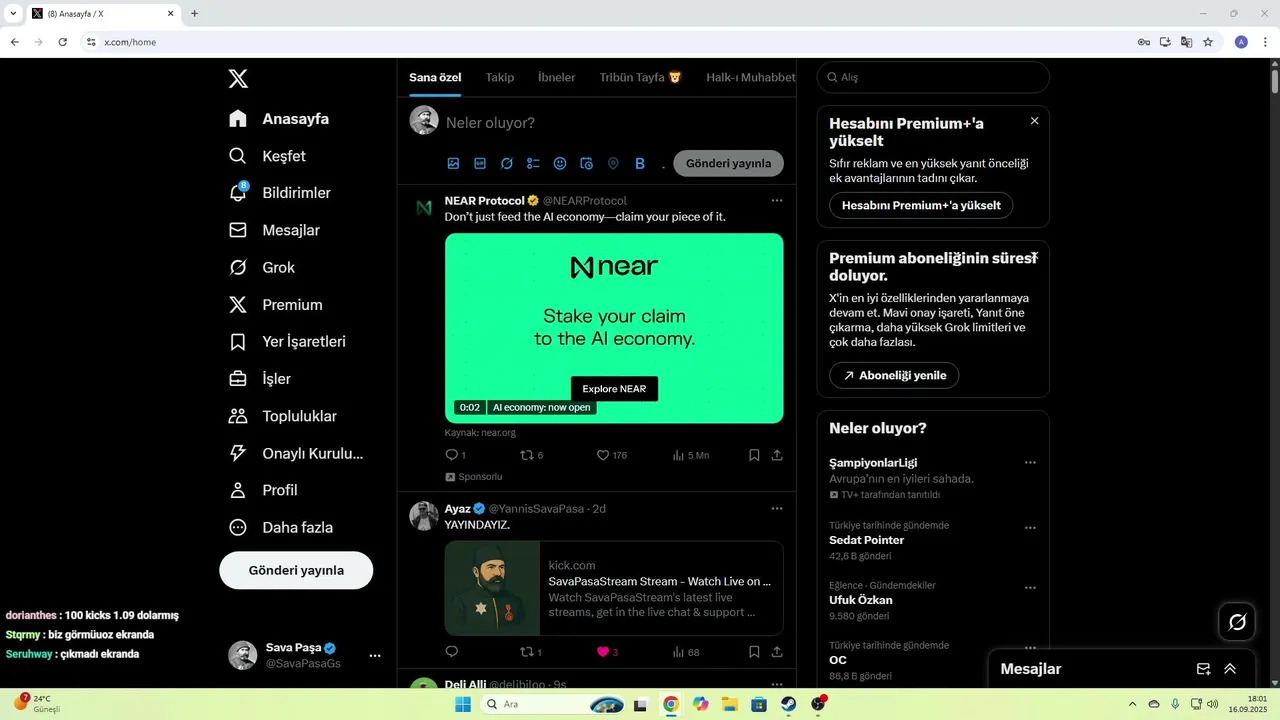The image size is (1280, 720).
Task: Open more options on NEAR Protocol post
Action: pyautogui.click(x=777, y=201)
